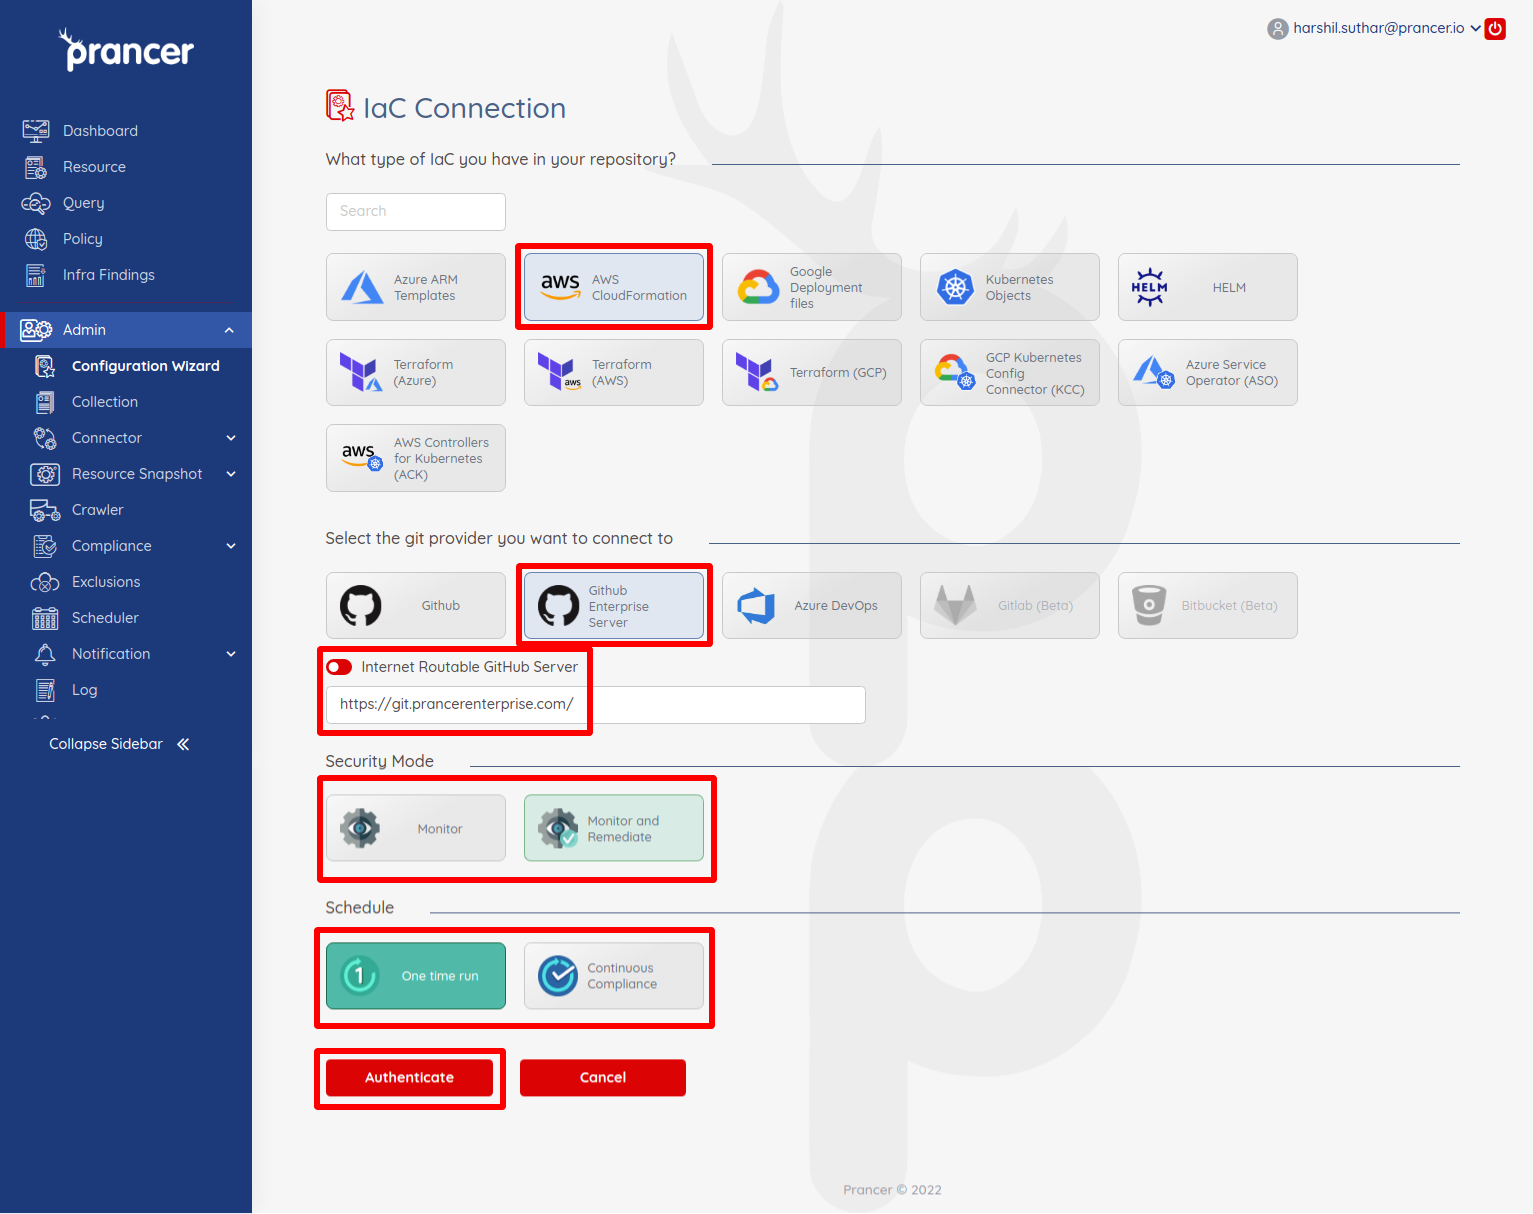1533x1214 pixels.
Task: Click the IaC type Search field
Action: click(416, 212)
